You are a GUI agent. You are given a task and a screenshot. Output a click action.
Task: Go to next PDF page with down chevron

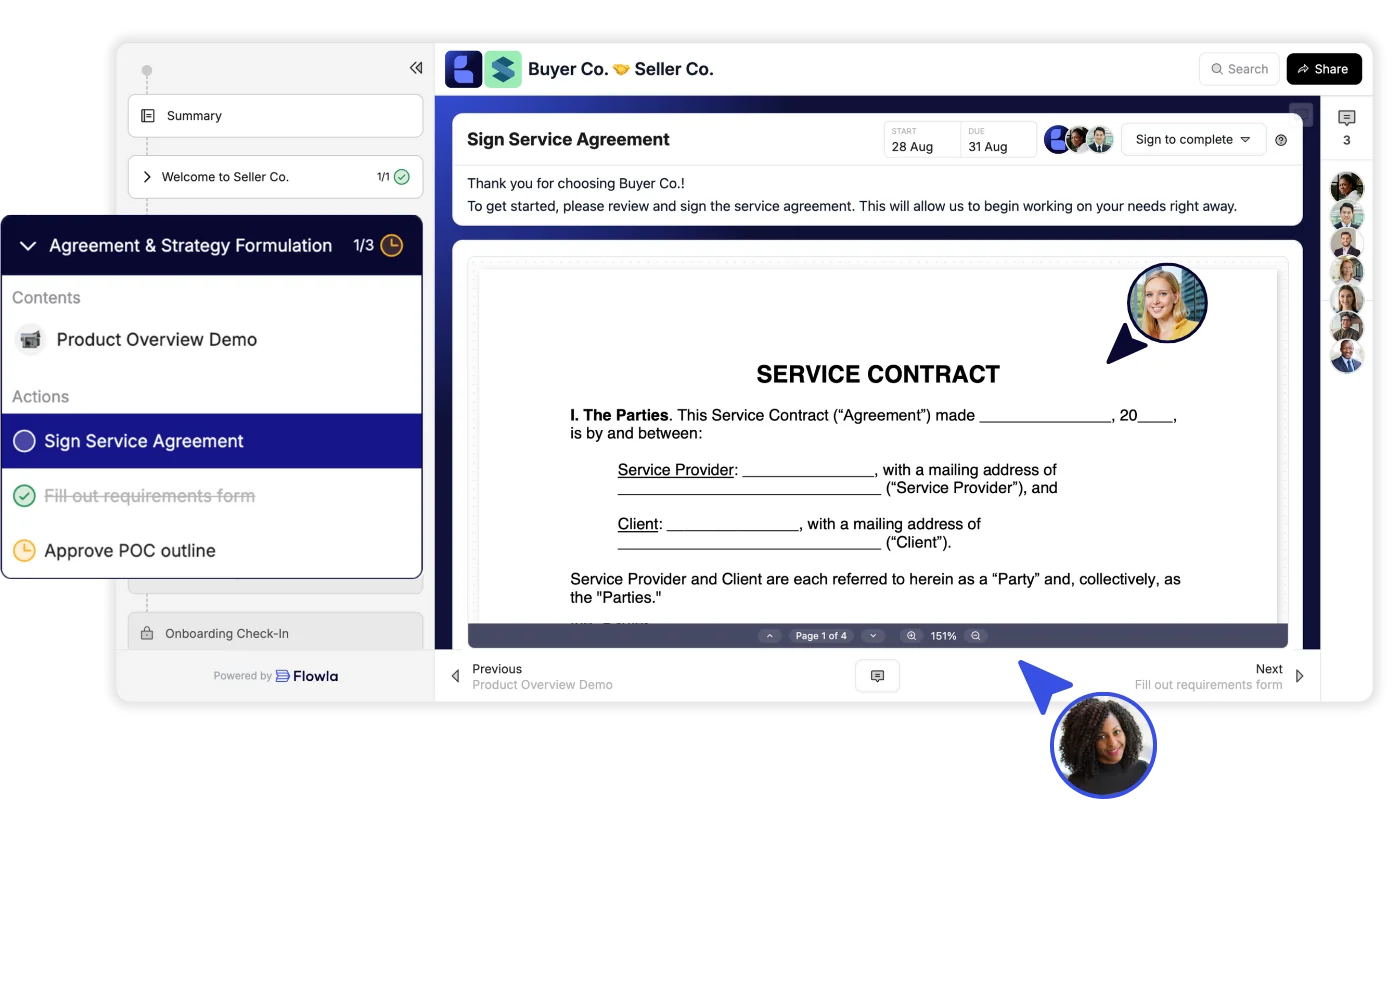[873, 636]
